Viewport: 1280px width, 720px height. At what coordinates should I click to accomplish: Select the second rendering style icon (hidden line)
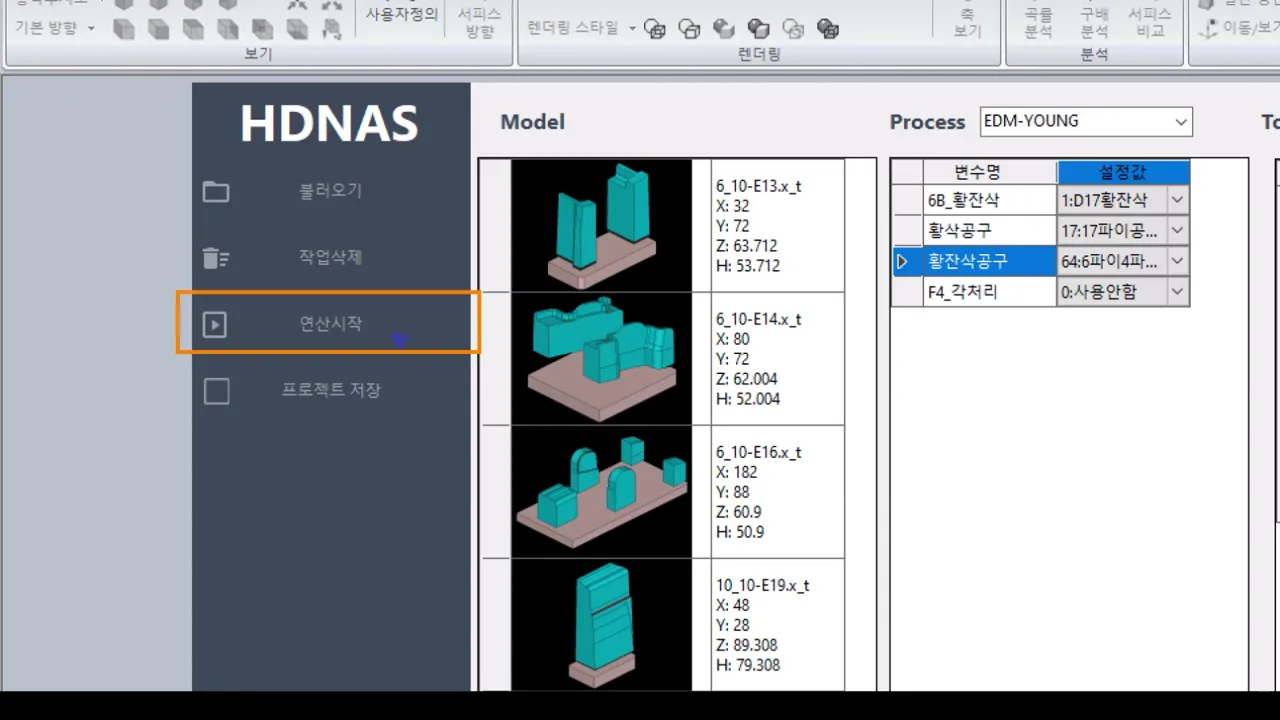point(689,29)
